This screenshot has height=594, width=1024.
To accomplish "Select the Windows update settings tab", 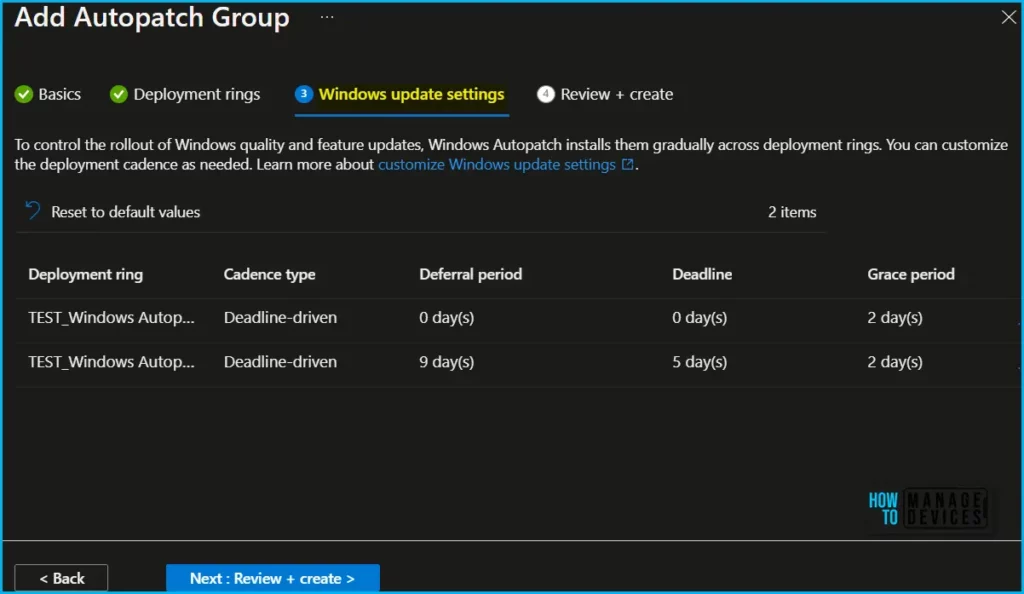I will pyautogui.click(x=400, y=95).
